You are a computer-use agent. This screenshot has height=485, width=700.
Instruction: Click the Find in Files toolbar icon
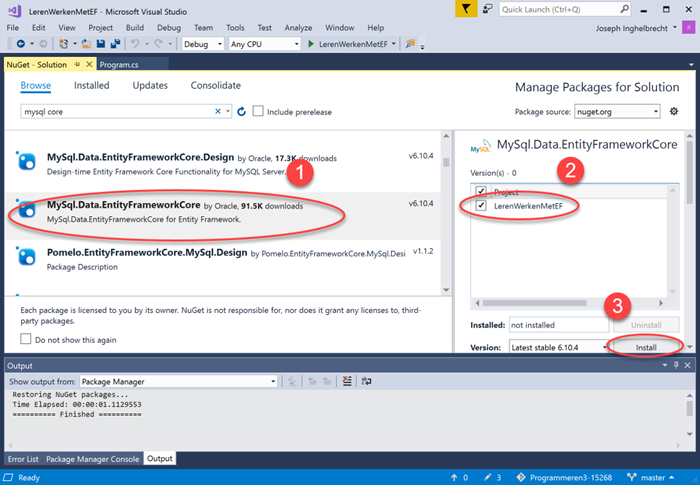(x=410, y=44)
